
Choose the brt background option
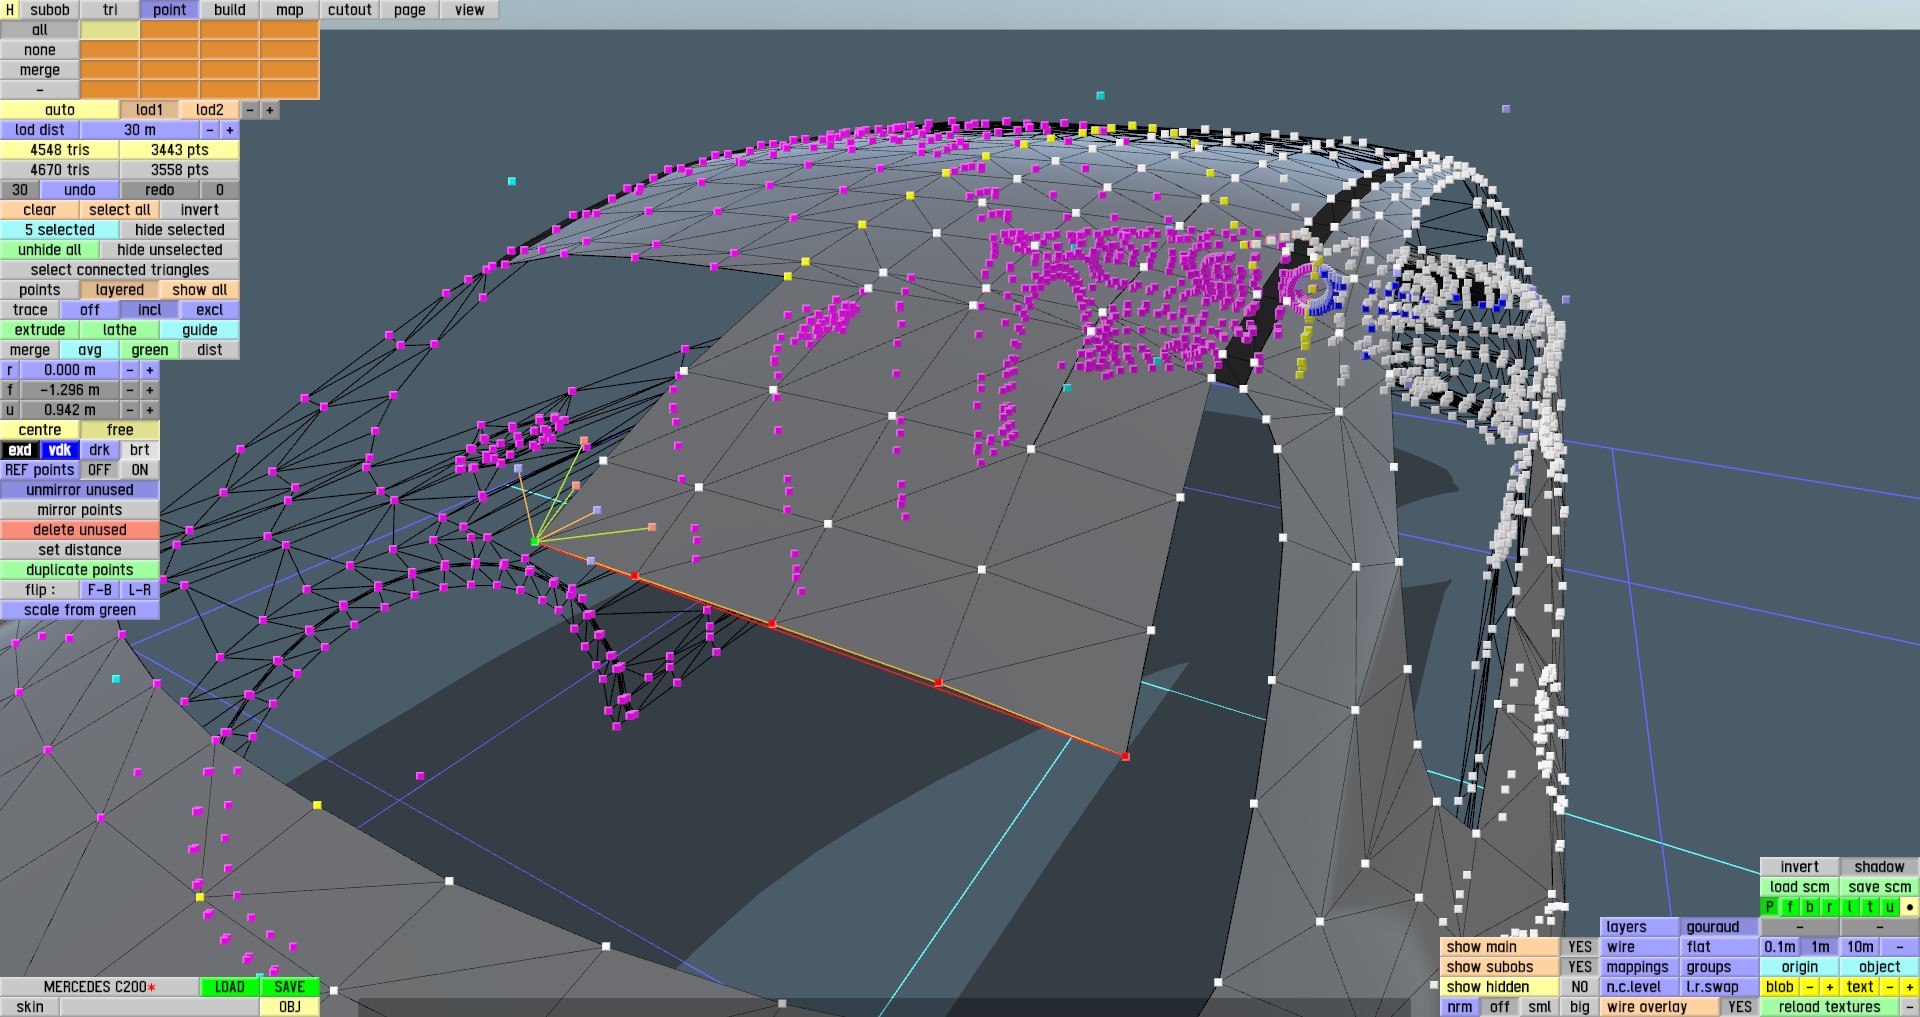[140, 450]
